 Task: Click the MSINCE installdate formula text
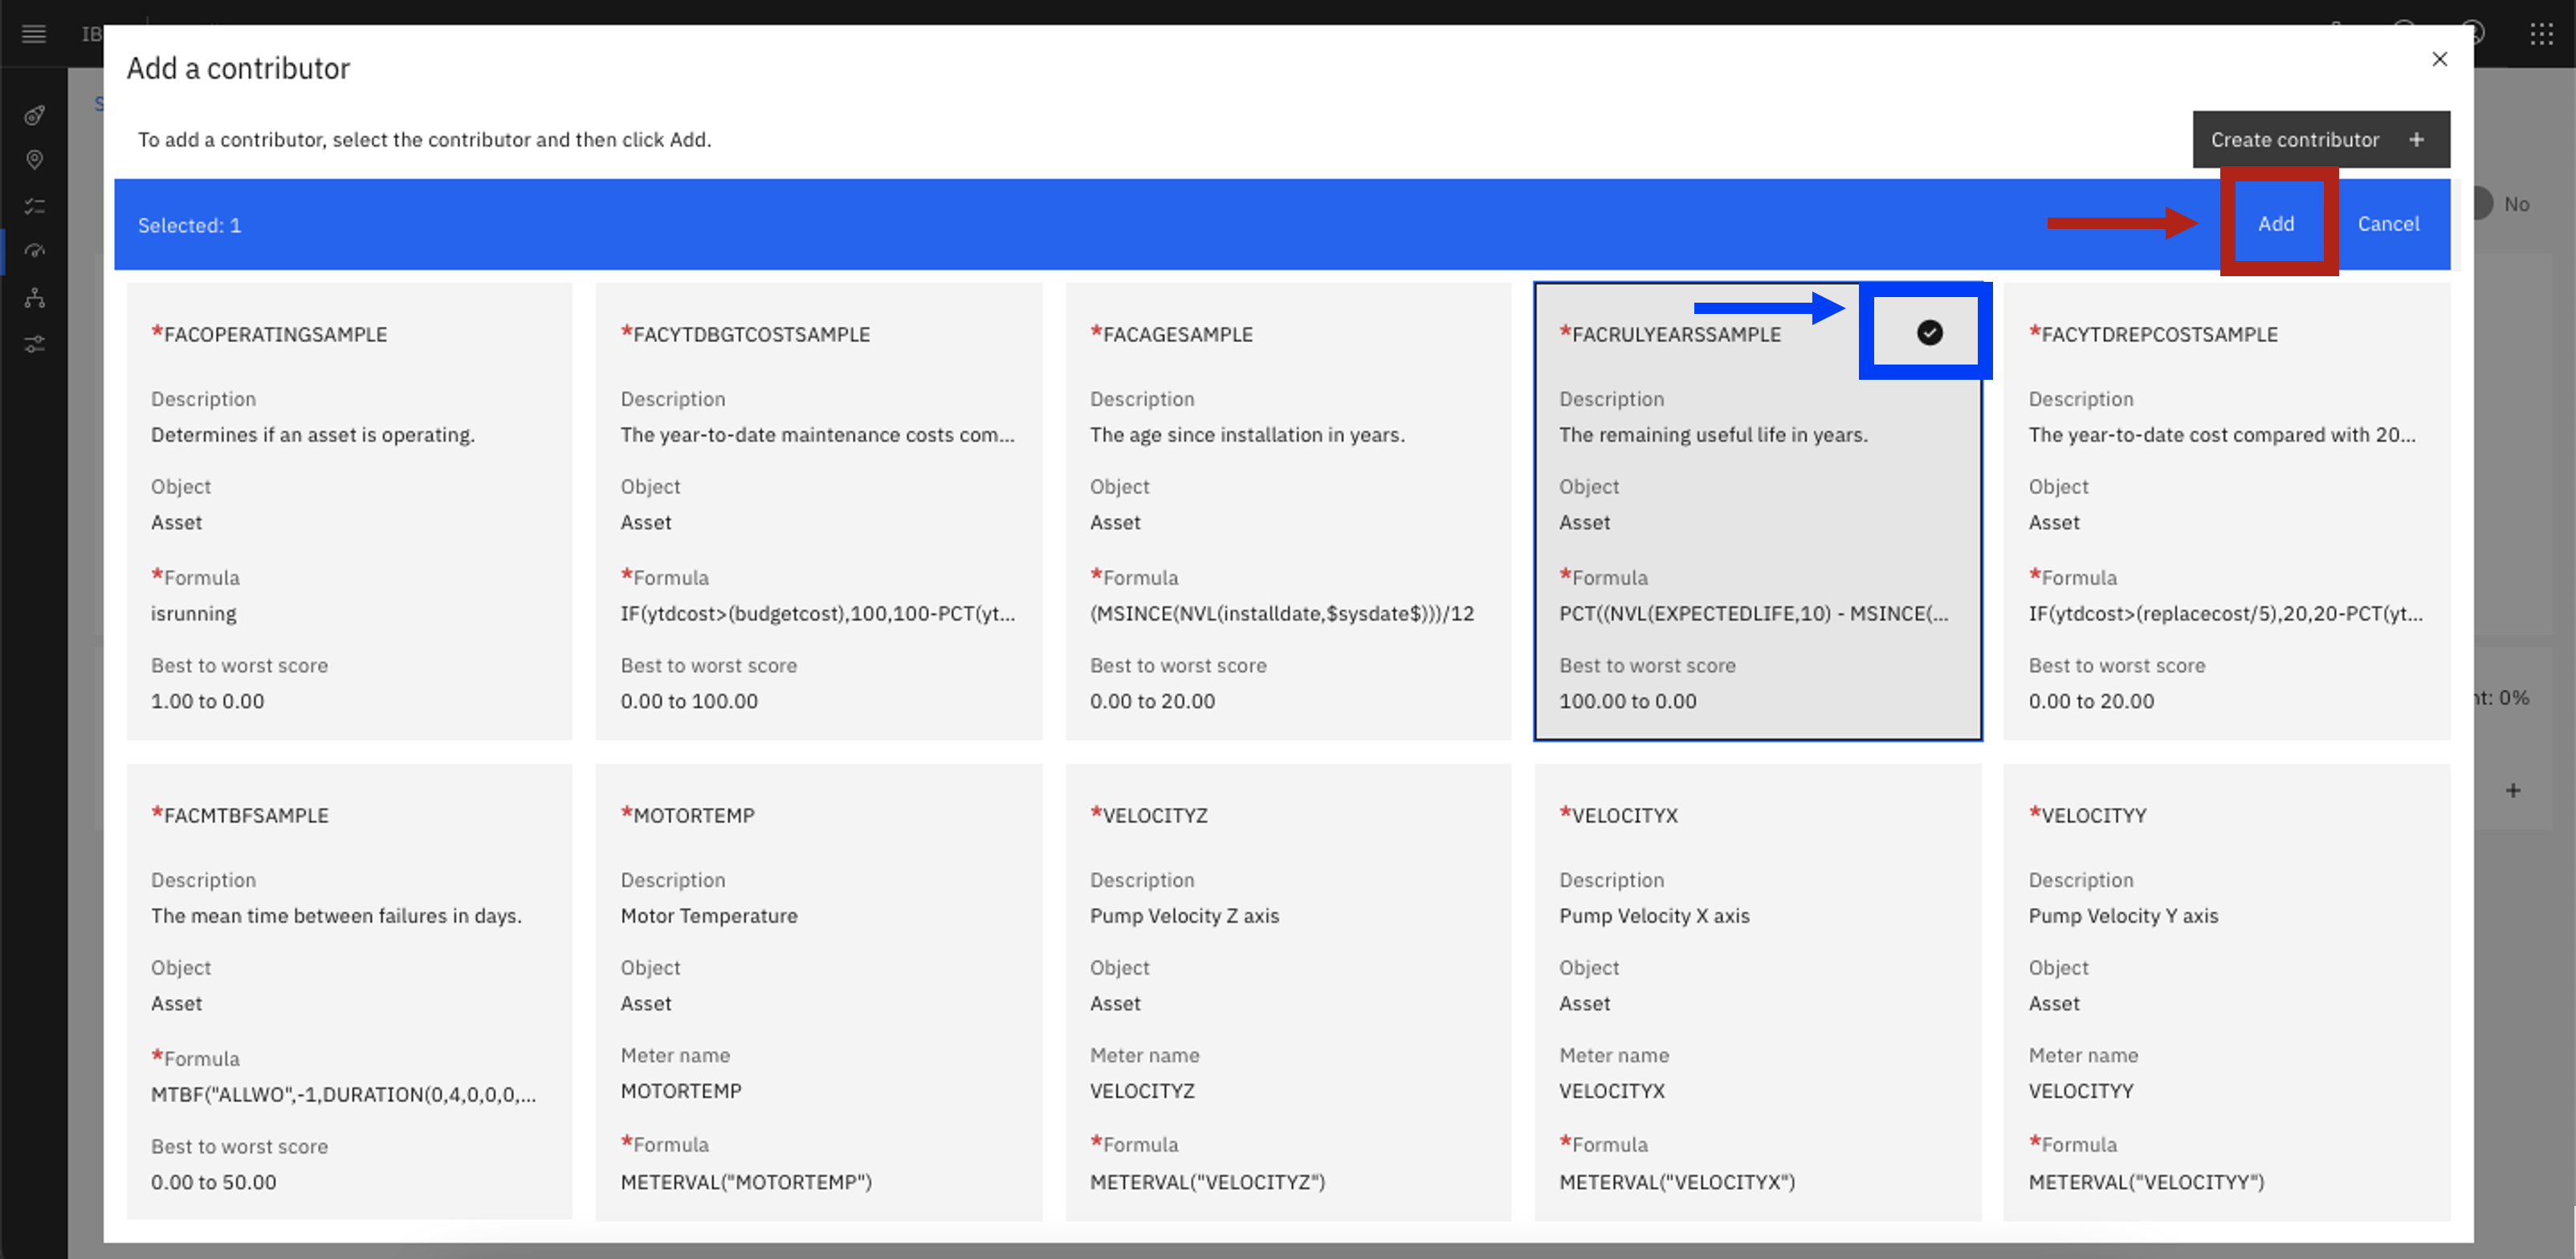[1282, 613]
